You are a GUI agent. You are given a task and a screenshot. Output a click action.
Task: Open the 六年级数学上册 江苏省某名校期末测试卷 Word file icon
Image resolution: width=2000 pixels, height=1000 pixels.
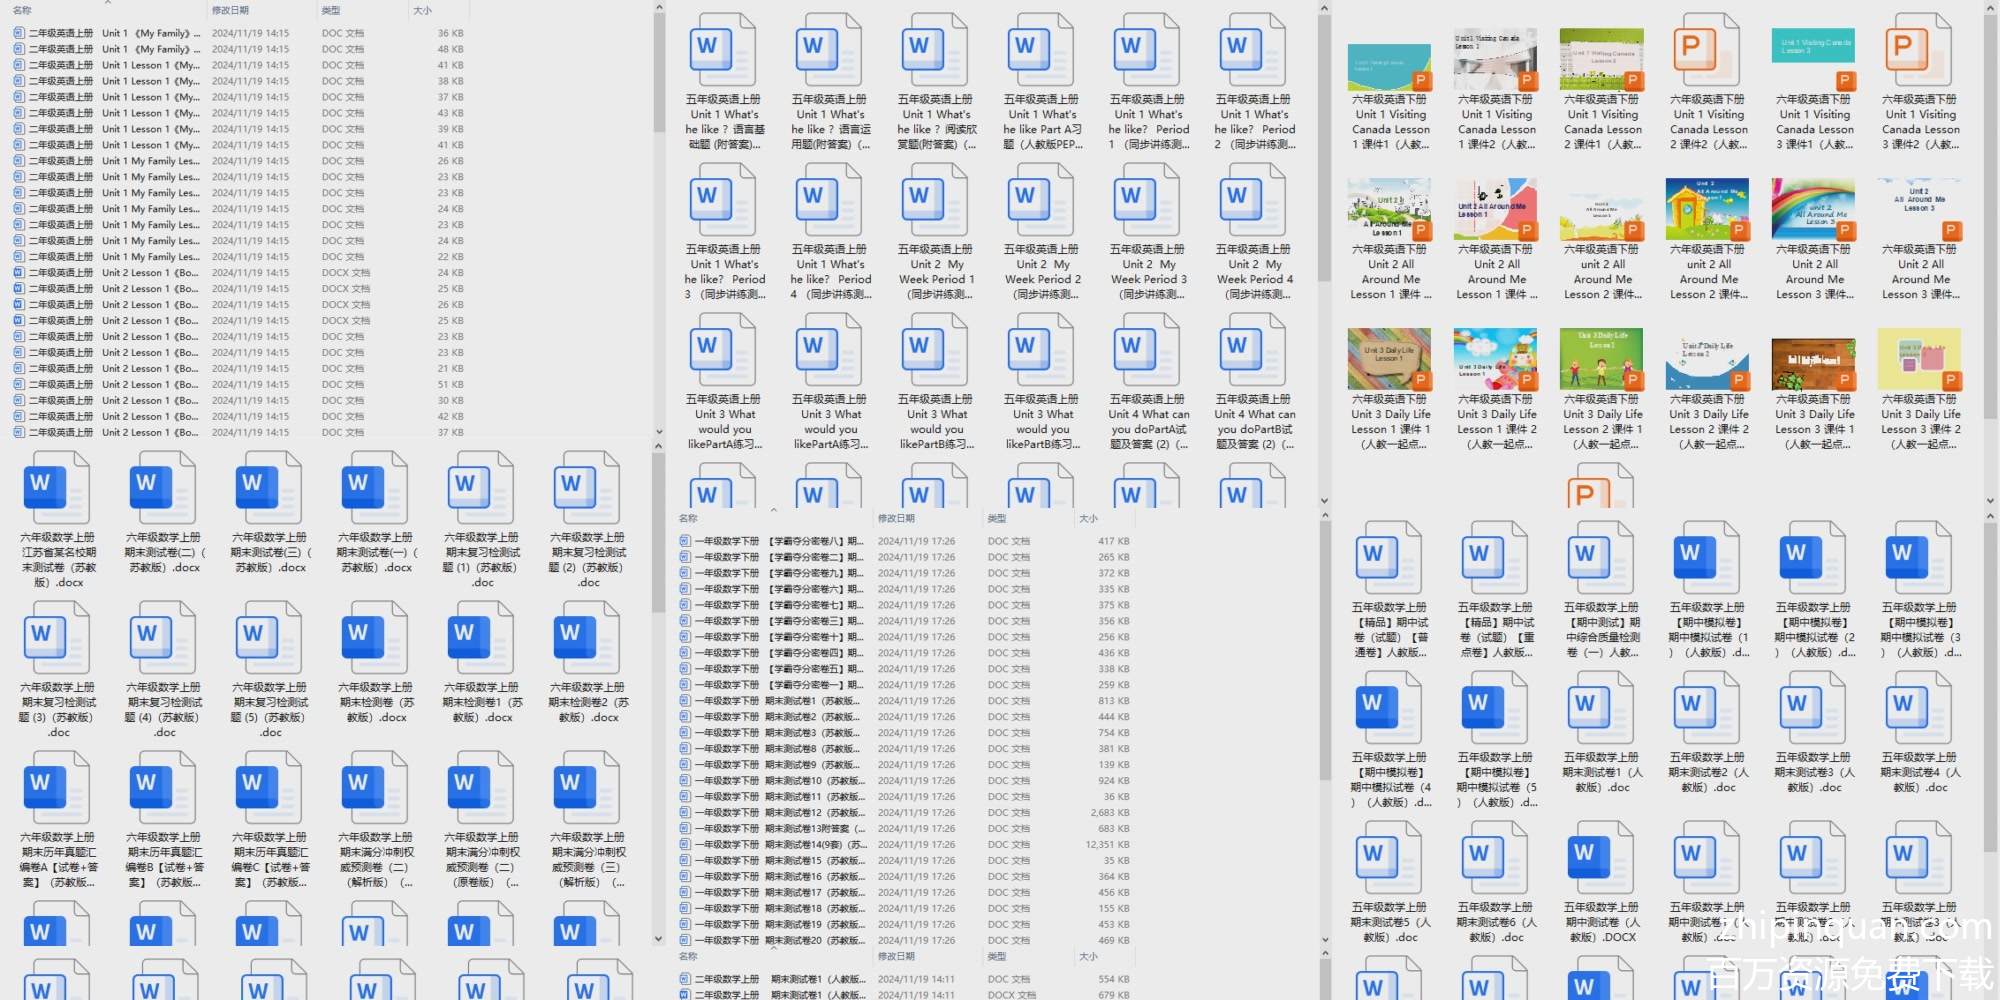[x=57, y=487]
